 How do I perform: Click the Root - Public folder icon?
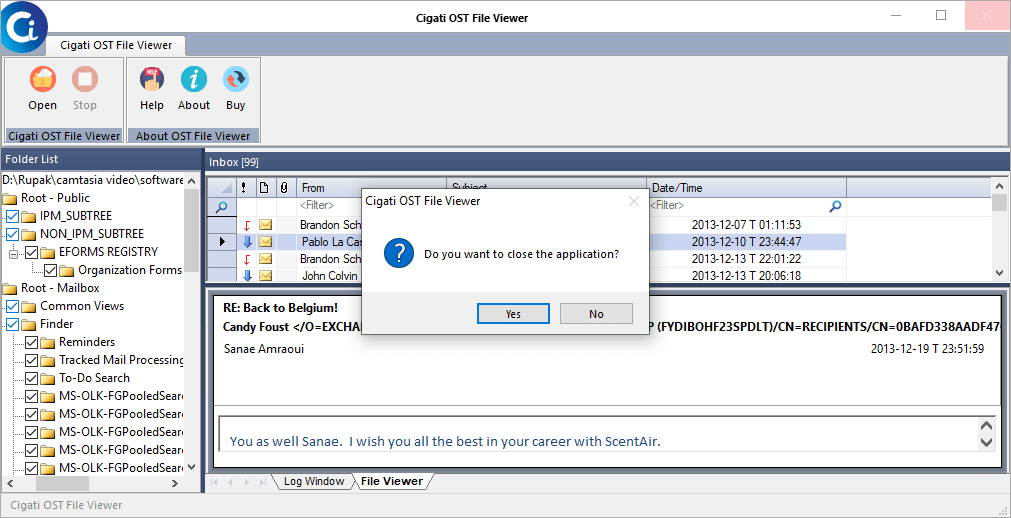point(10,198)
